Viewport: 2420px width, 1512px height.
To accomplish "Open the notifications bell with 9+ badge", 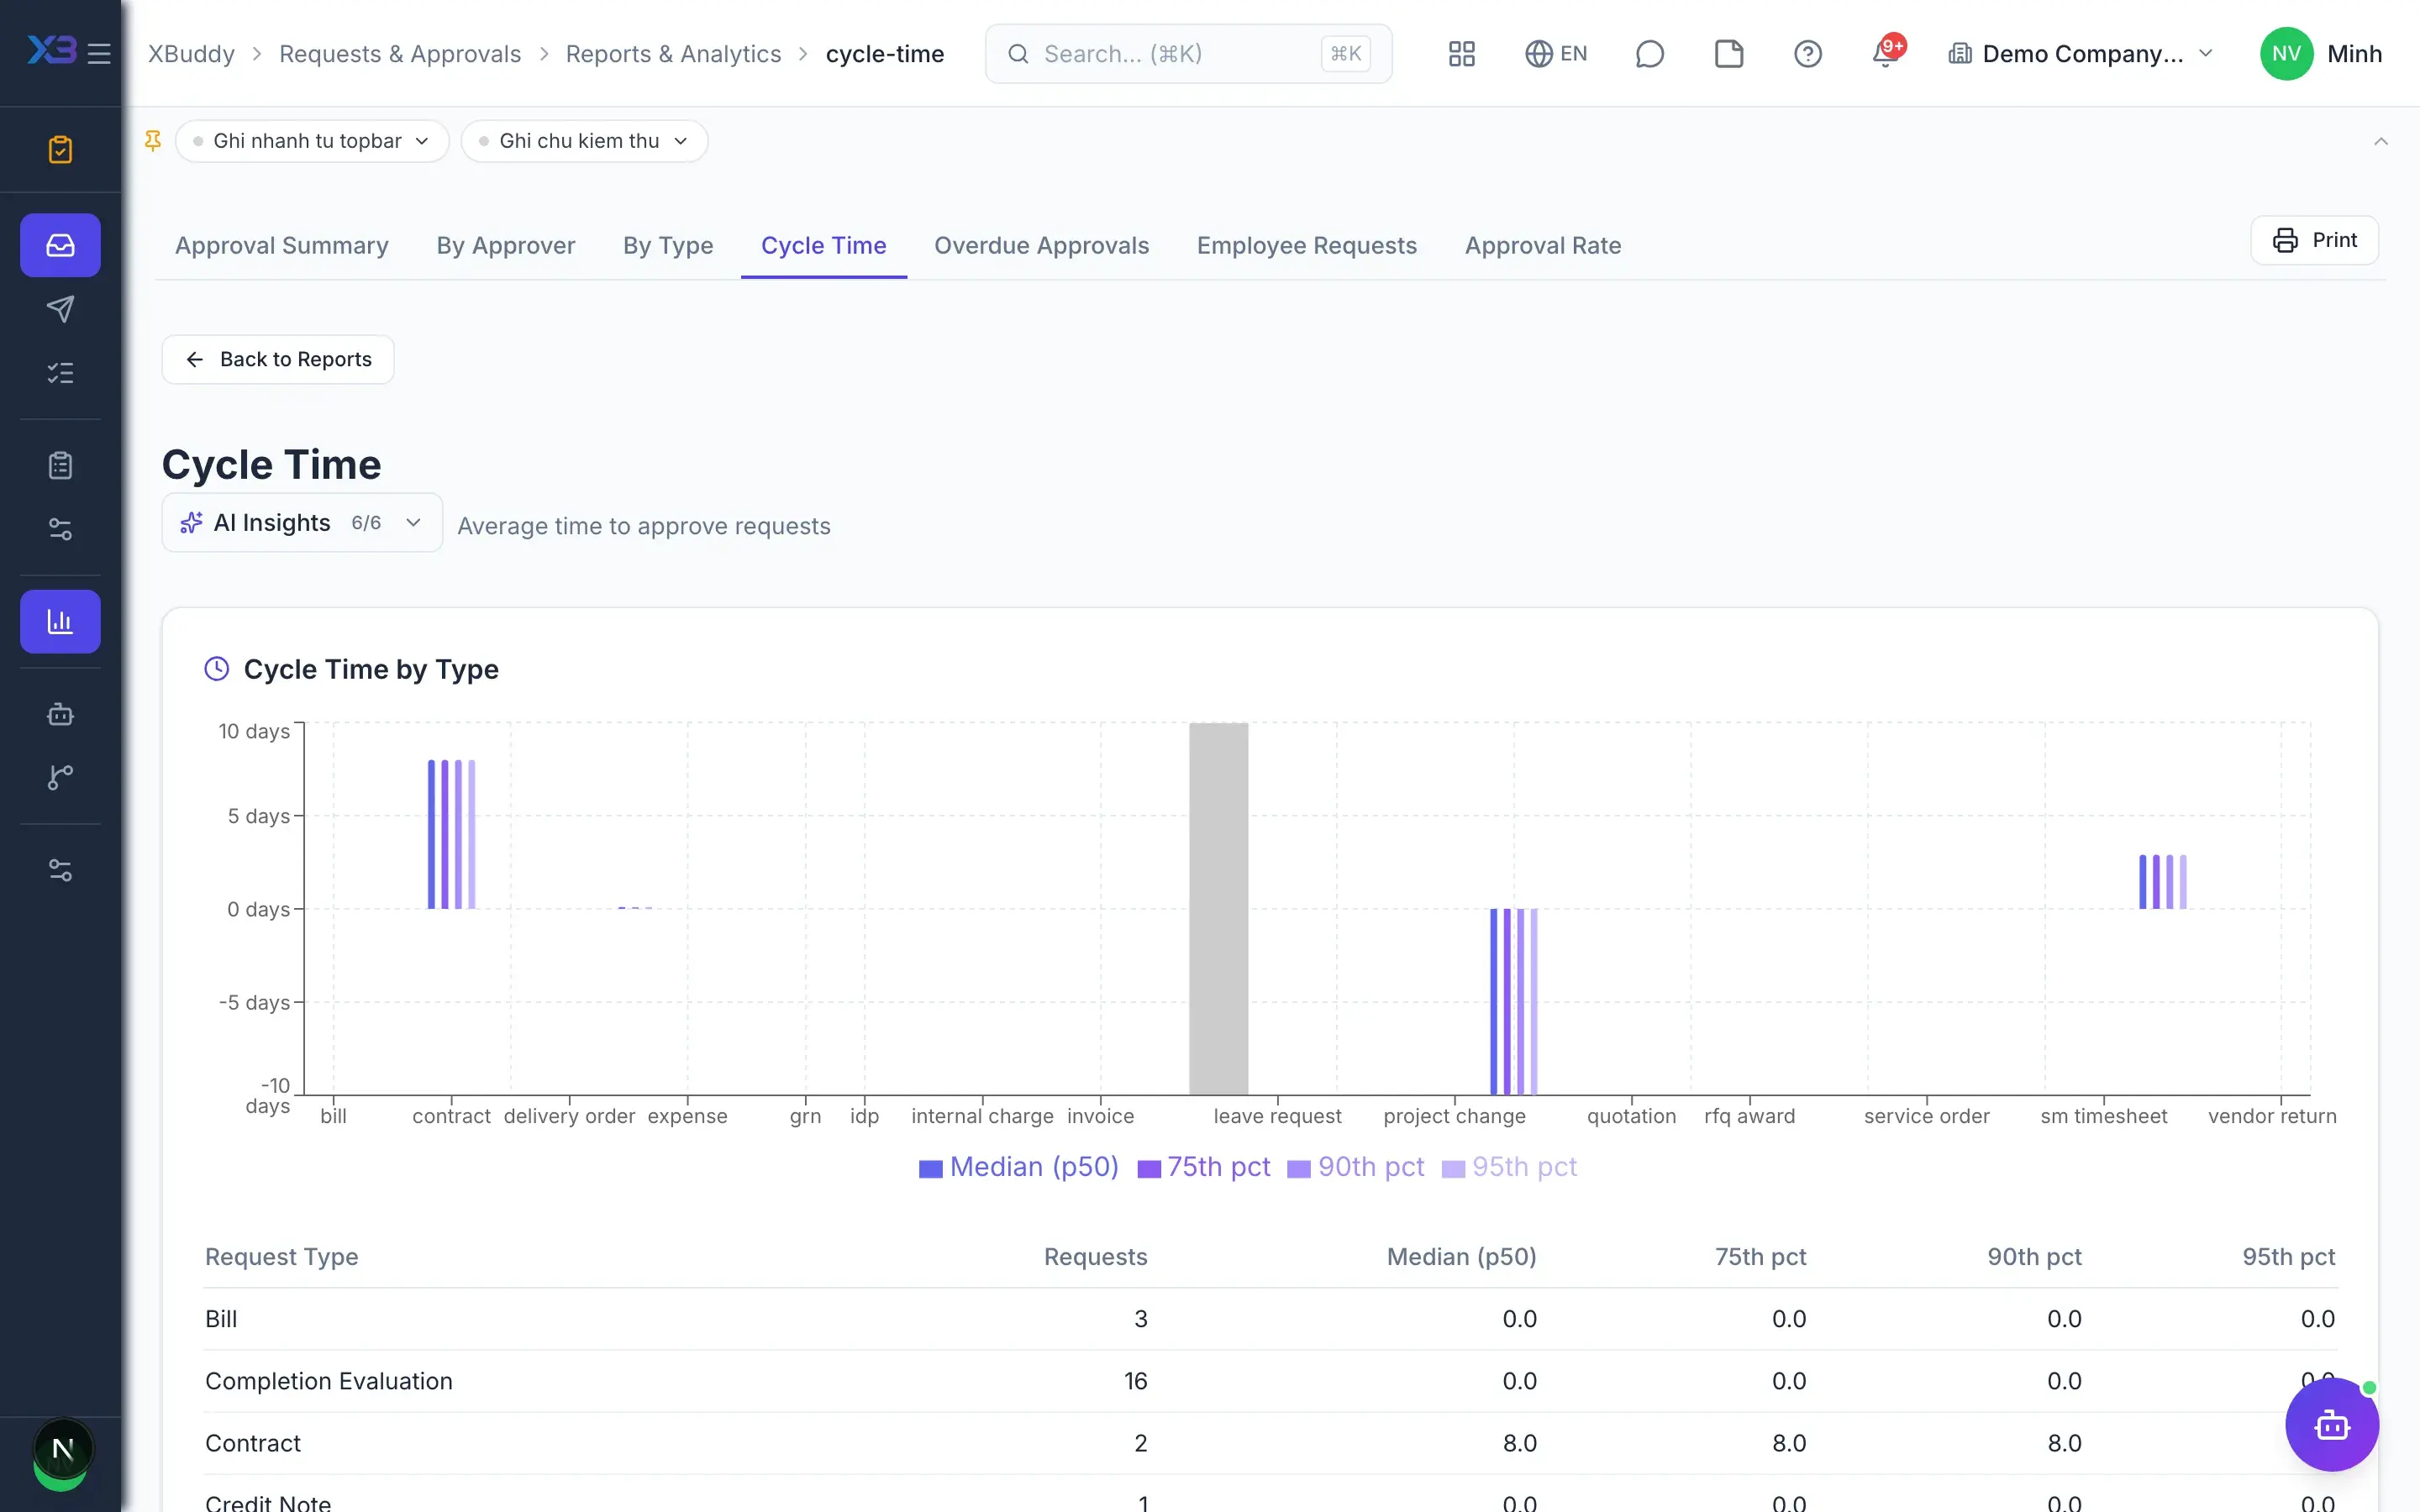I will pyautogui.click(x=1887, y=53).
